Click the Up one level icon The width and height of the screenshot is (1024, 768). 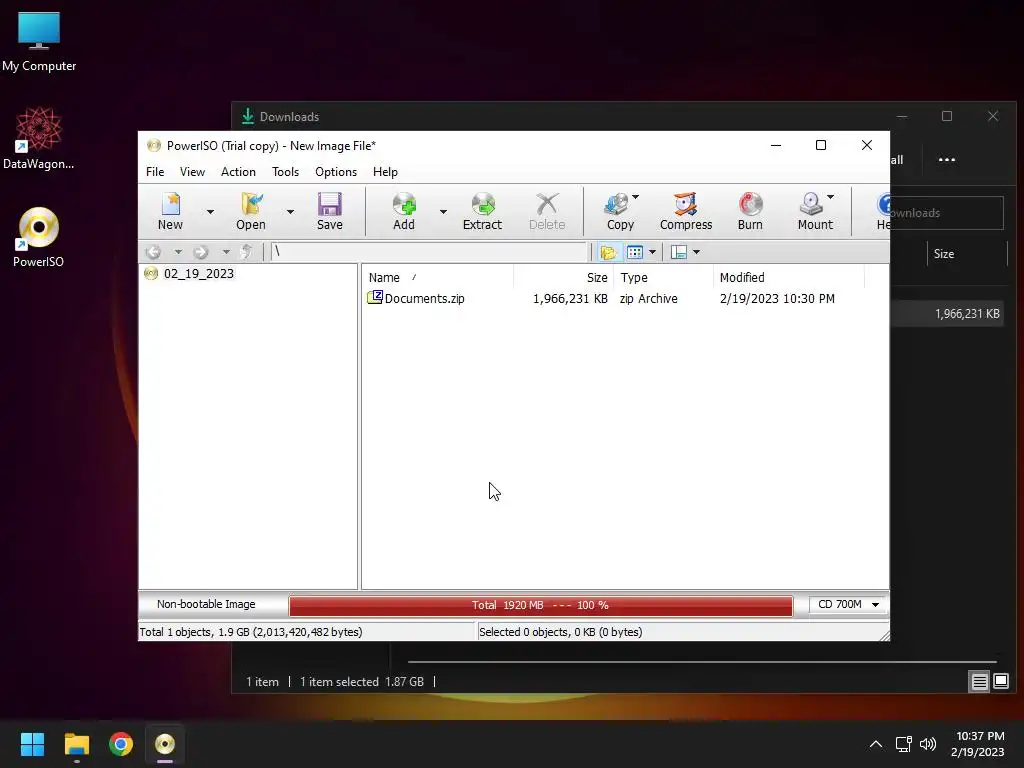246,252
